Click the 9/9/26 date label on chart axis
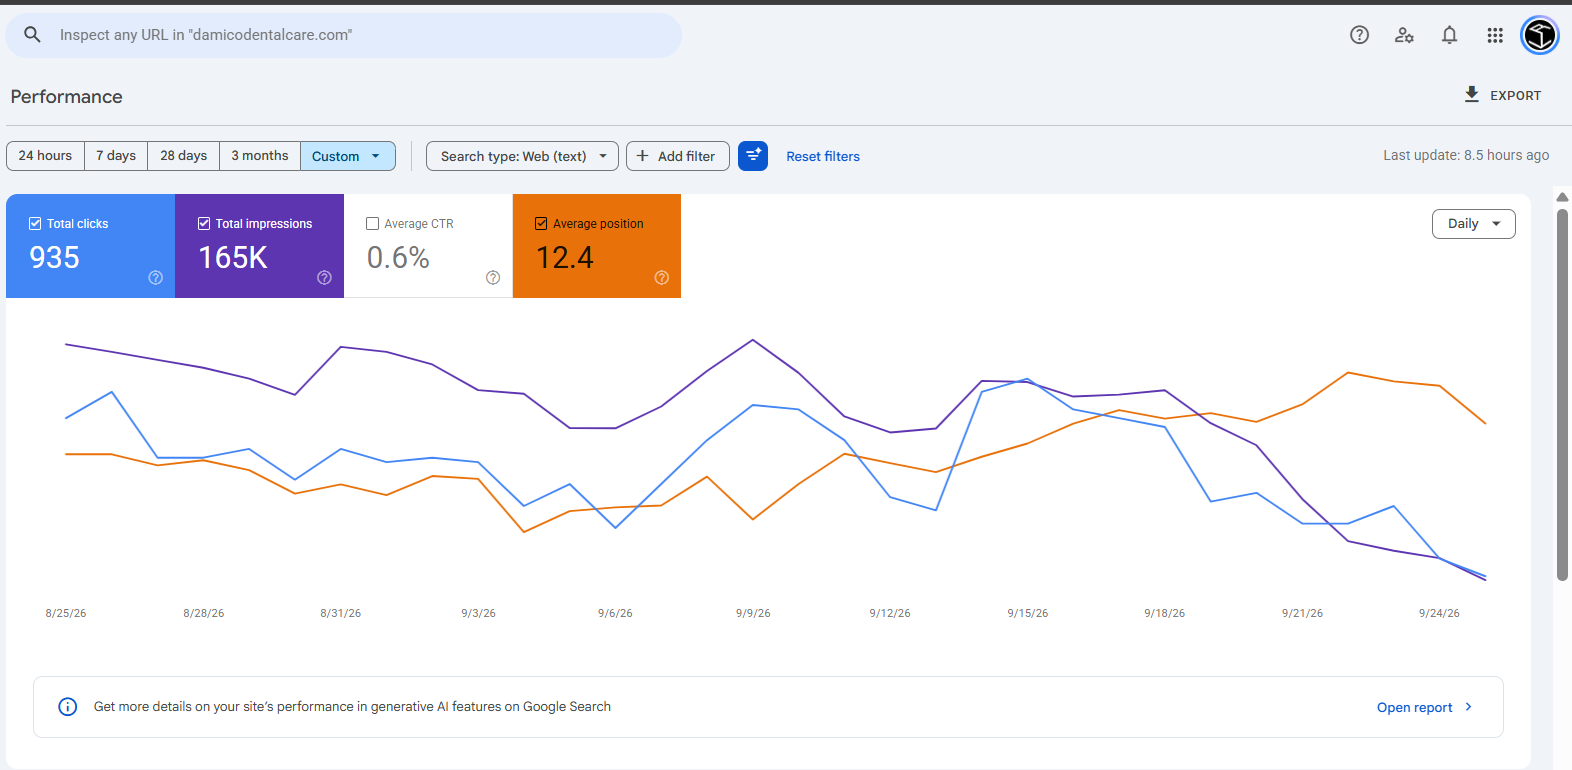 753,613
